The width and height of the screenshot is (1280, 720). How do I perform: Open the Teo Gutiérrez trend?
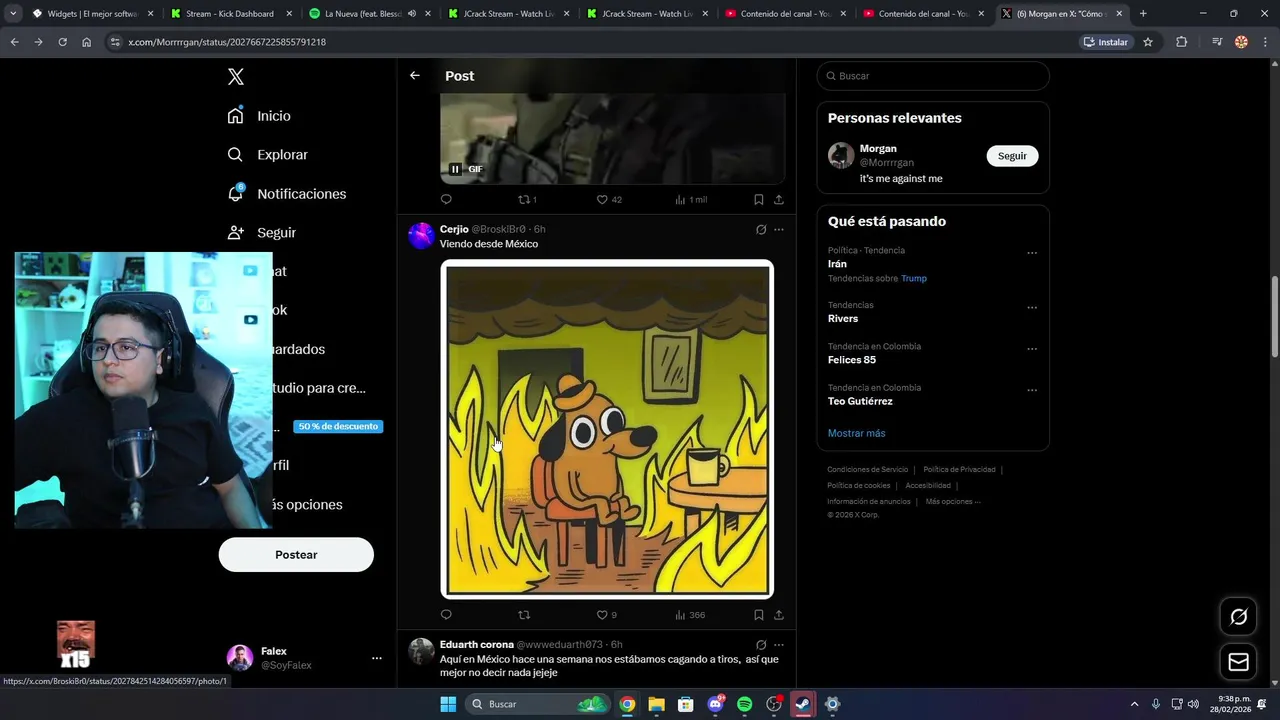(x=860, y=401)
